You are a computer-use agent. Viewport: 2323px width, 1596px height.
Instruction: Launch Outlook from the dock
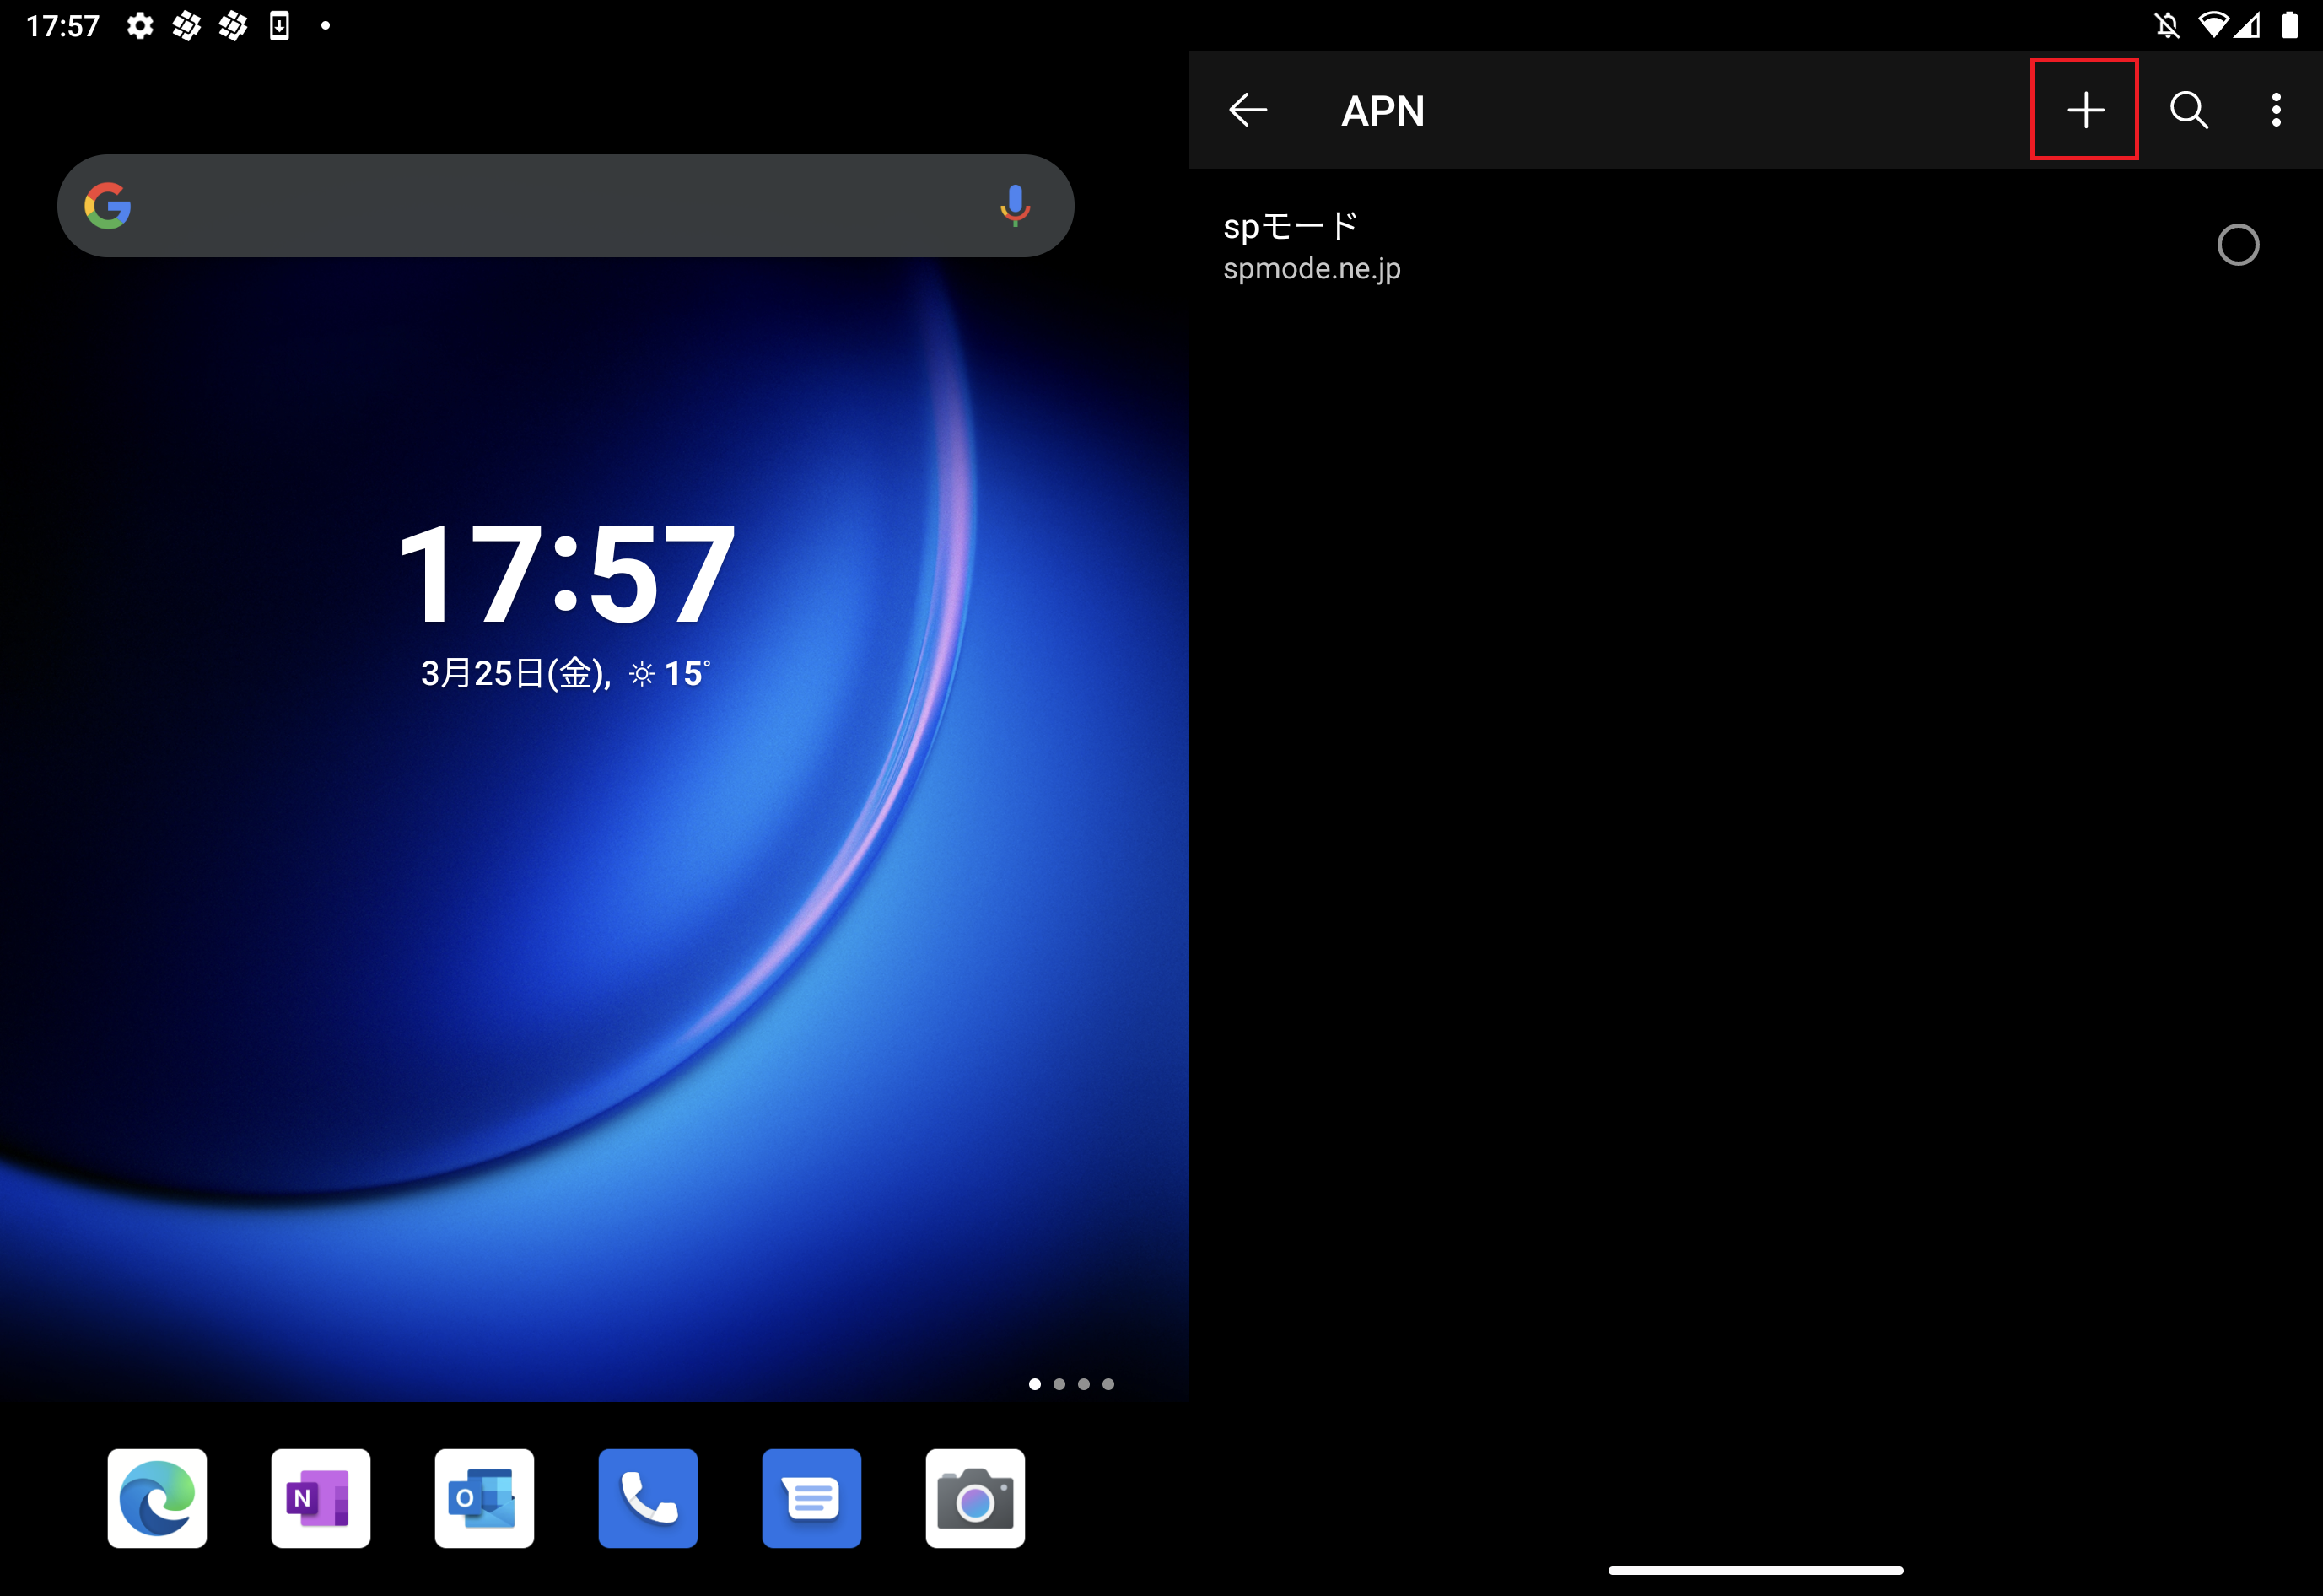[484, 1498]
